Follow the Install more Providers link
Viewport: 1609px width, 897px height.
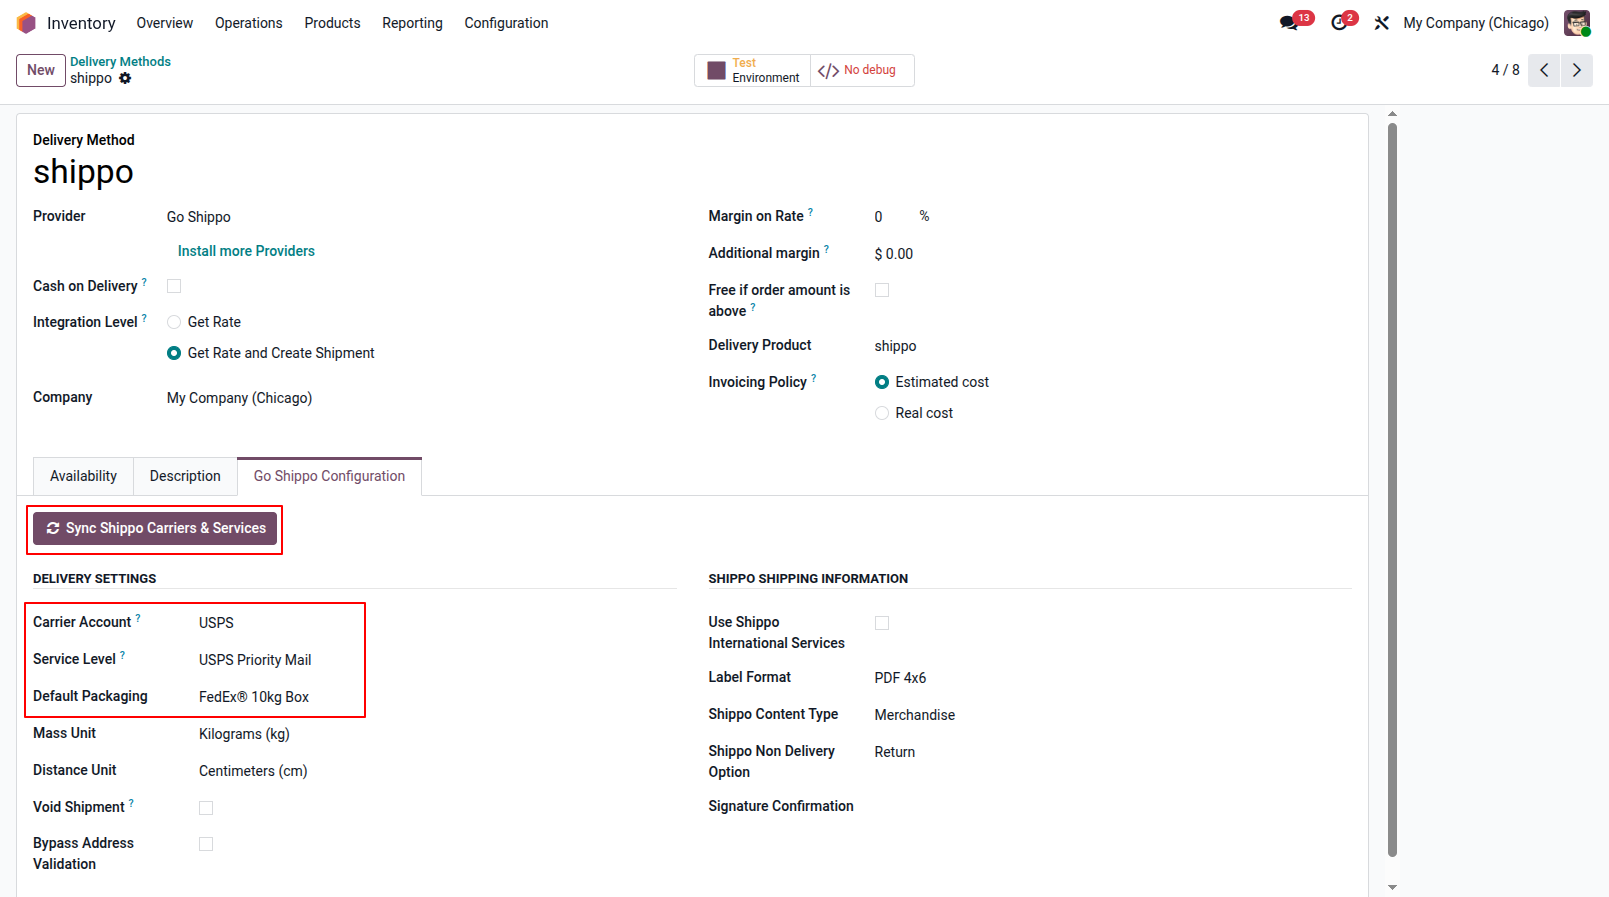[x=246, y=251]
